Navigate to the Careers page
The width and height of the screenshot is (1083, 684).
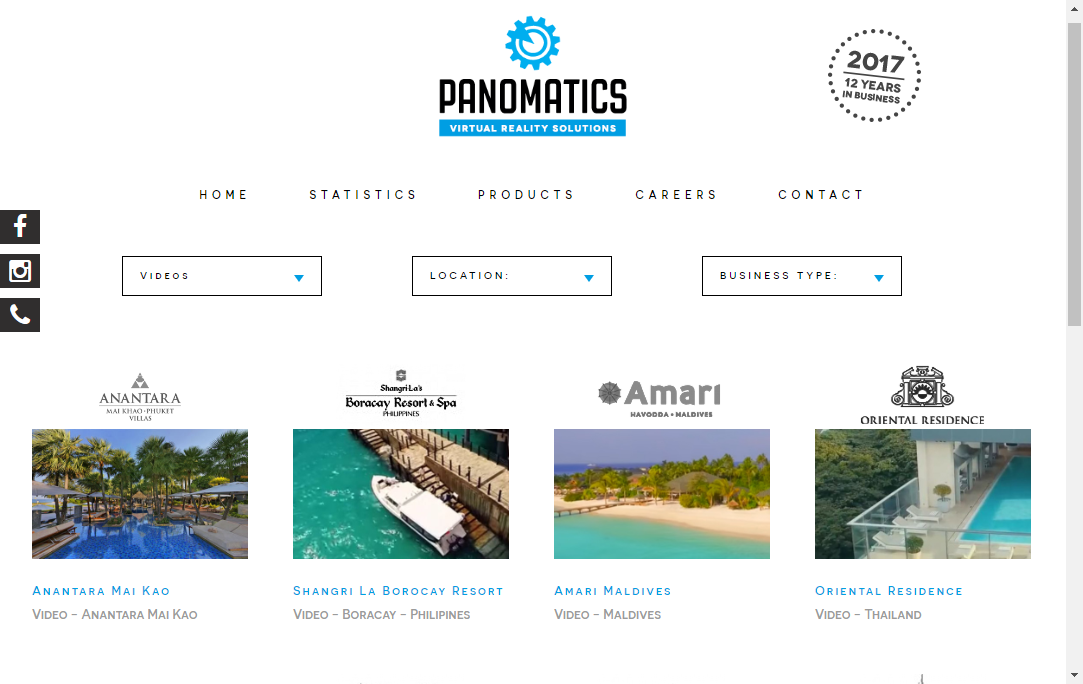[677, 195]
